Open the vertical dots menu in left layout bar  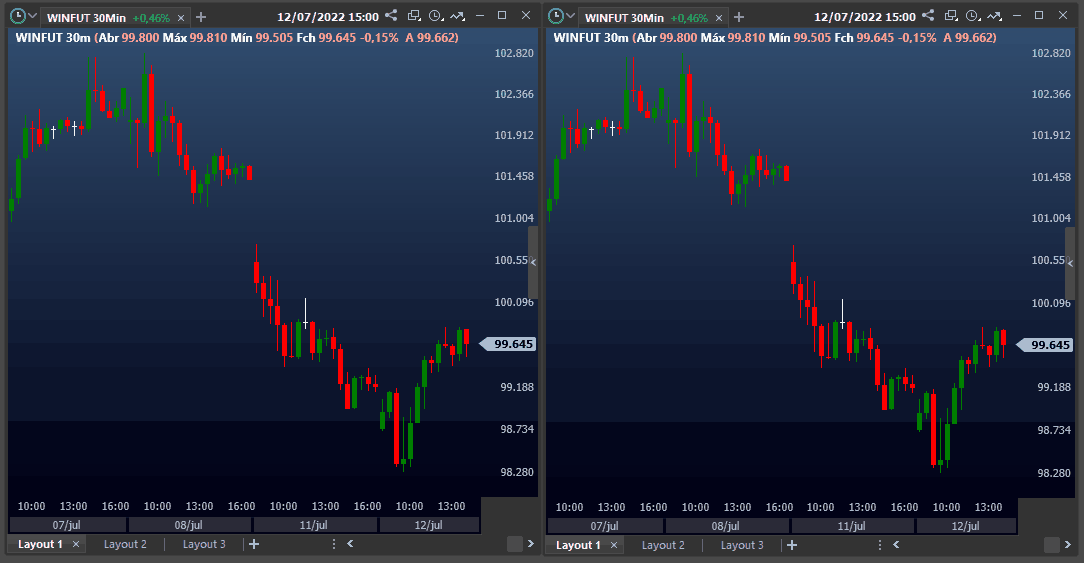pos(334,544)
